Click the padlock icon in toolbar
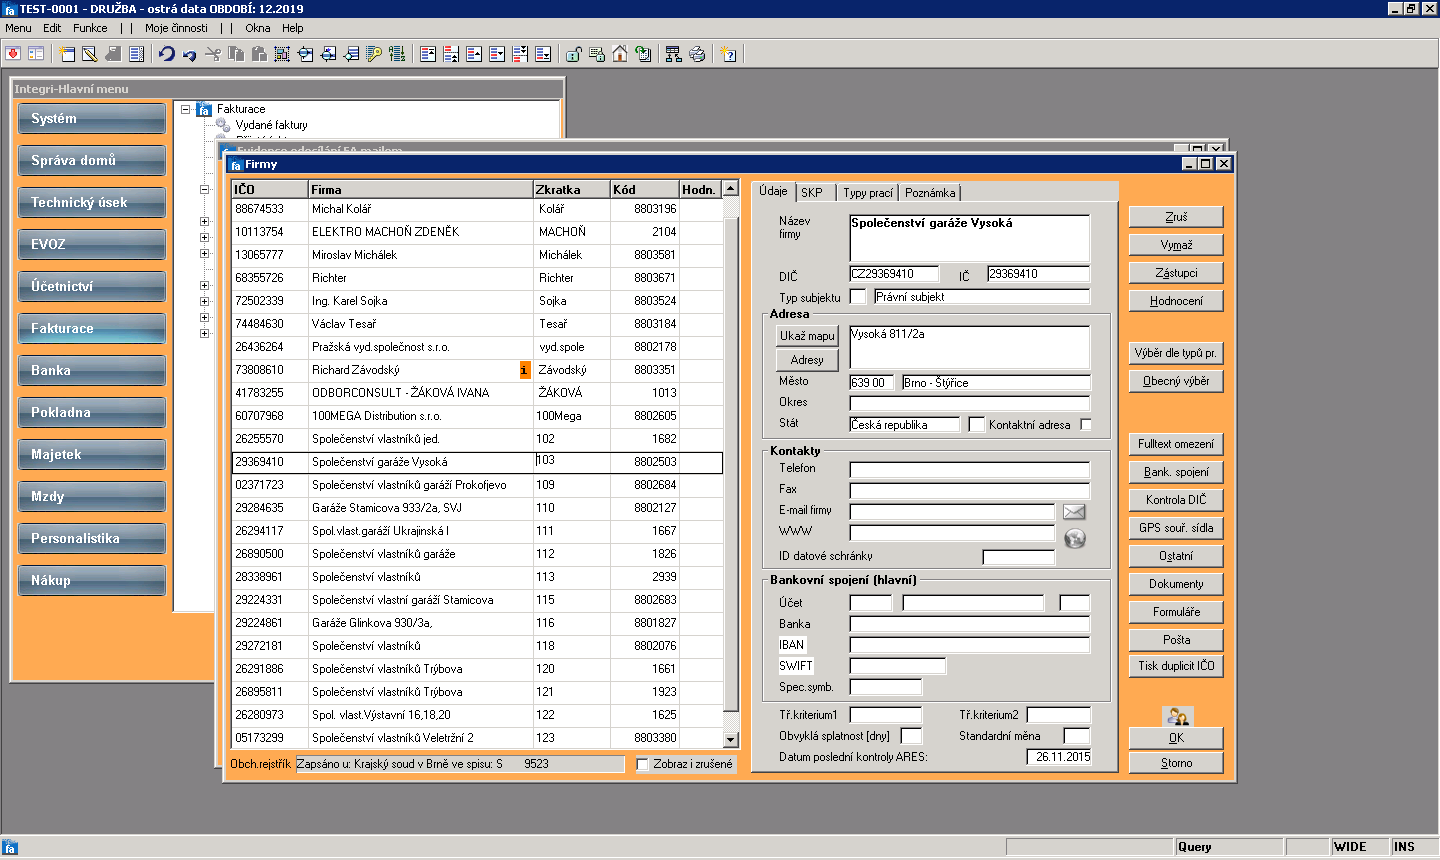This screenshot has height=860, width=1440. pyautogui.click(x=574, y=54)
